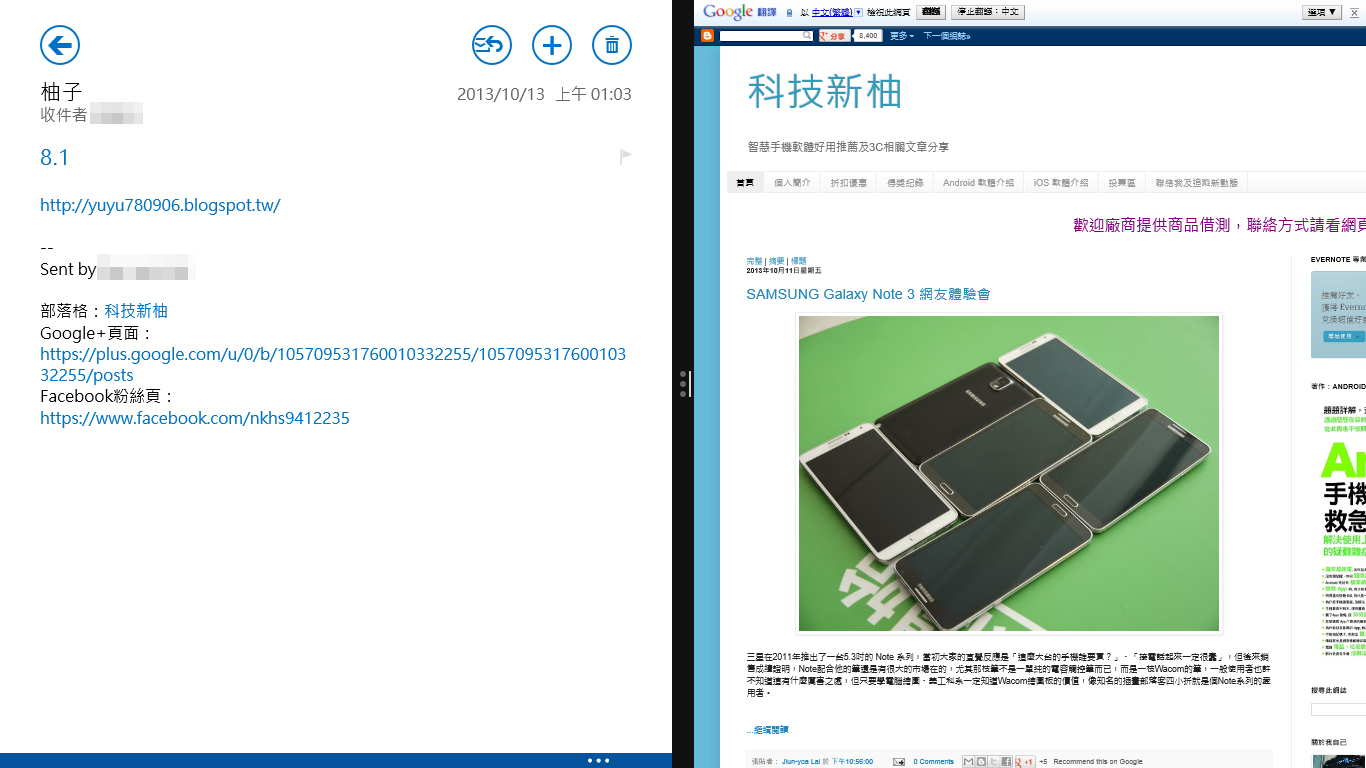Flag the 8.1 message

click(626, 156)
